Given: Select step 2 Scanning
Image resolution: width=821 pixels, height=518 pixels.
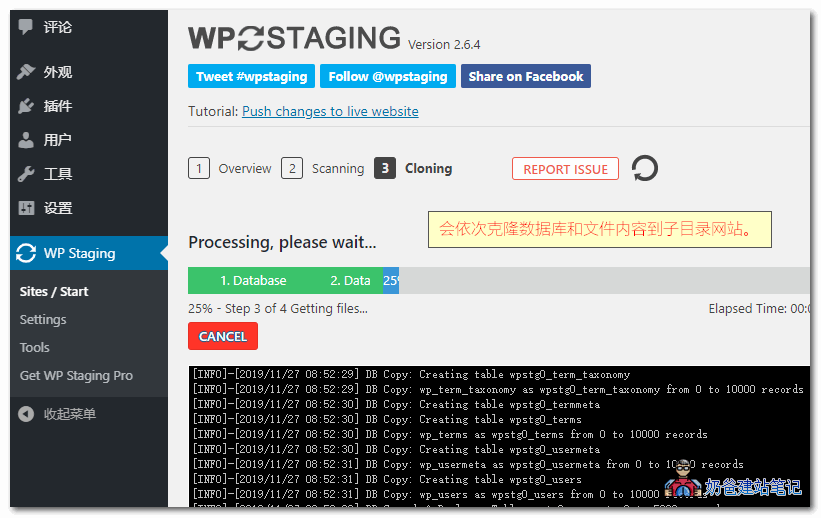Looking at the screenshot, I should [x=323, y=169].
